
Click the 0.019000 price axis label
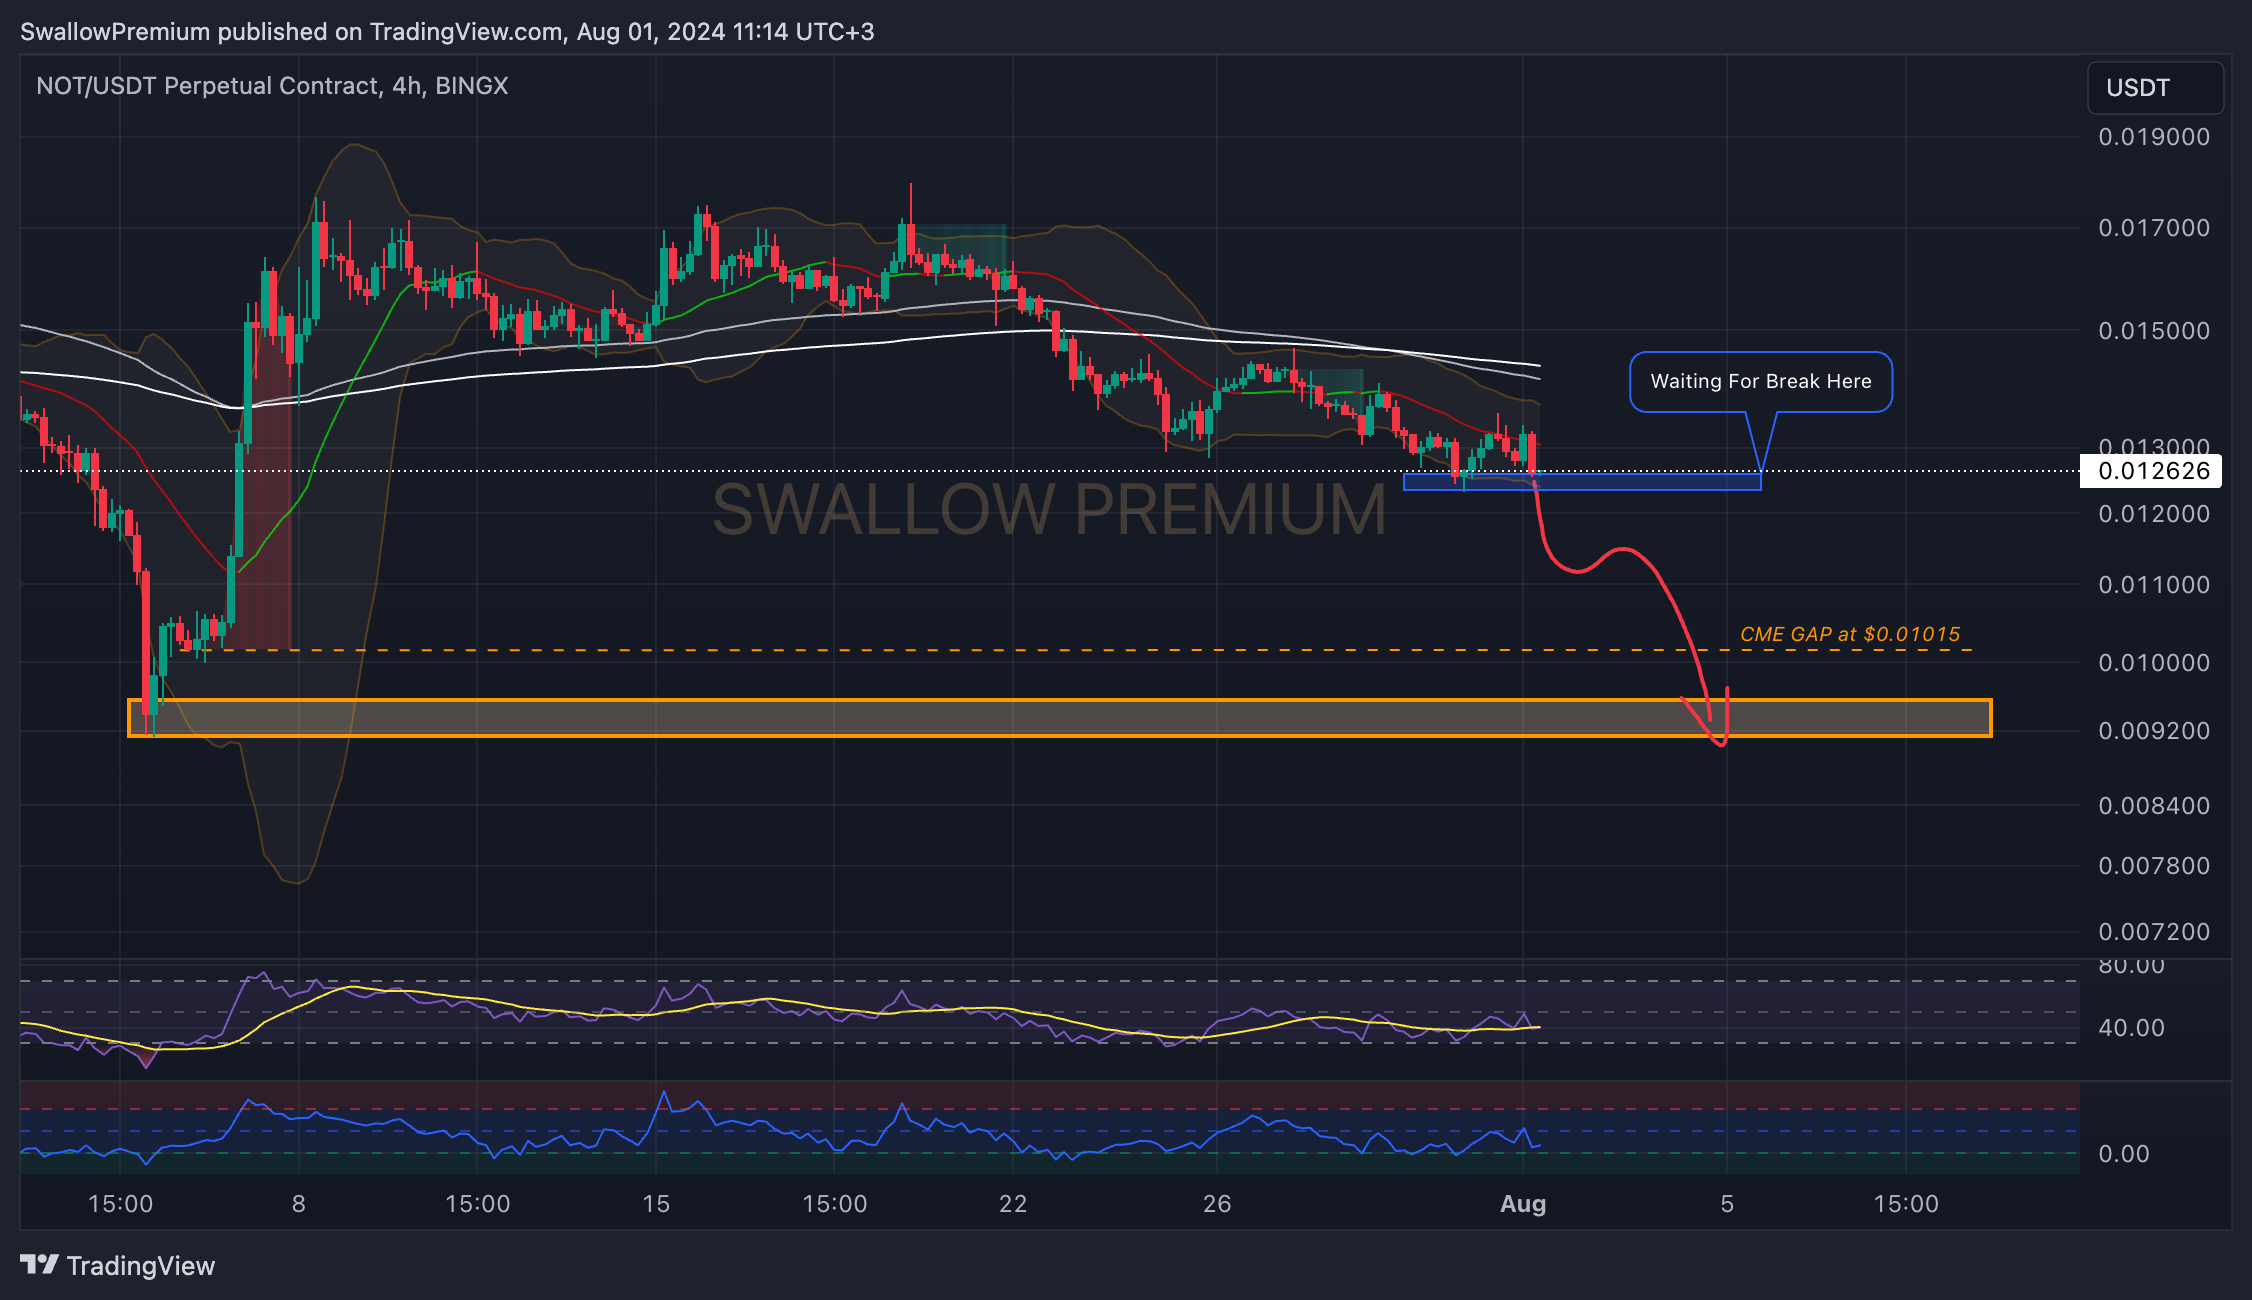coord(2154,137)
